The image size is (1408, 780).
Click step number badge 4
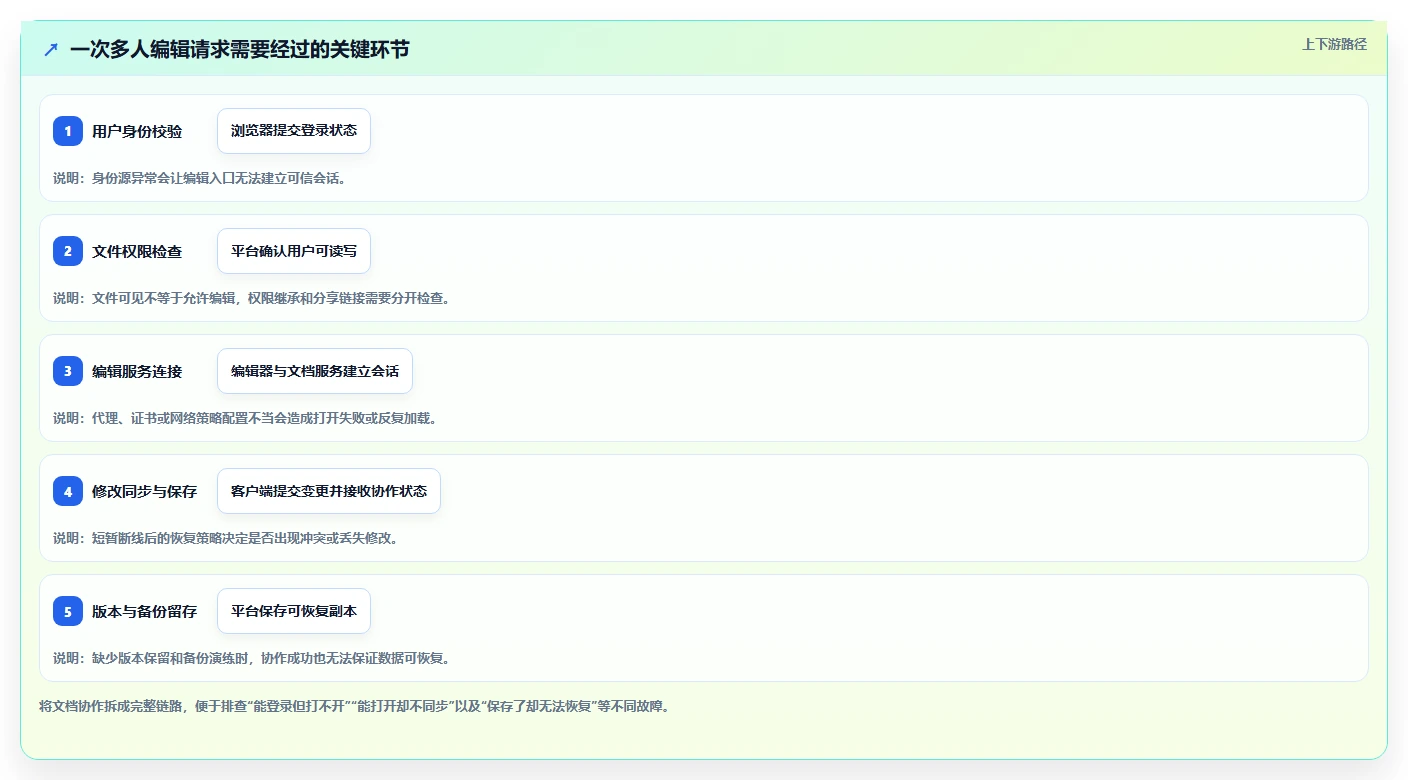click(68, 491)
